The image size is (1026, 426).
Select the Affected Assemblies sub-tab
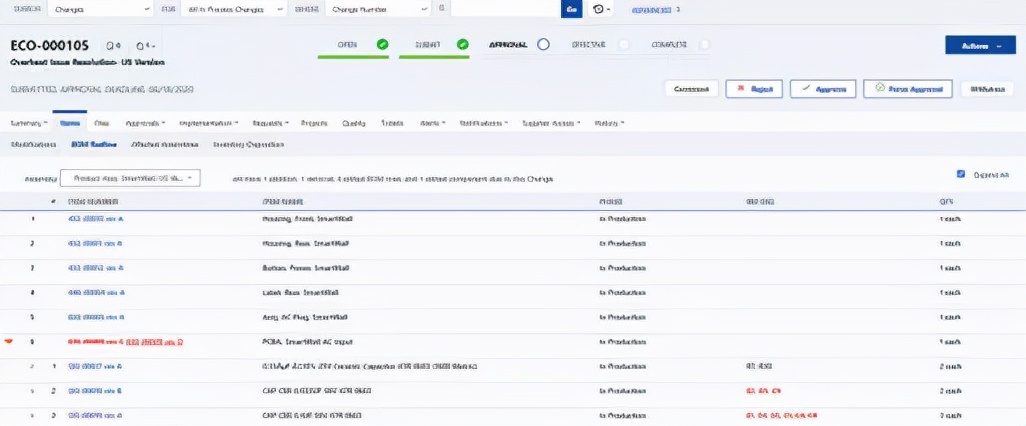[x=166, y=145]
